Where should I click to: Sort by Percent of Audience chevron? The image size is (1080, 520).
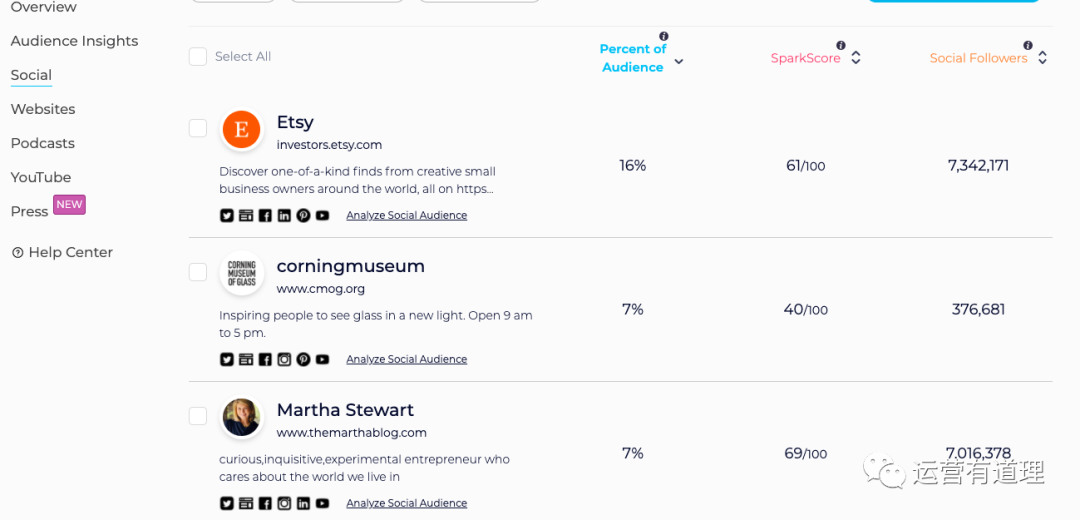pyautogui.click(x=679, y=62)
